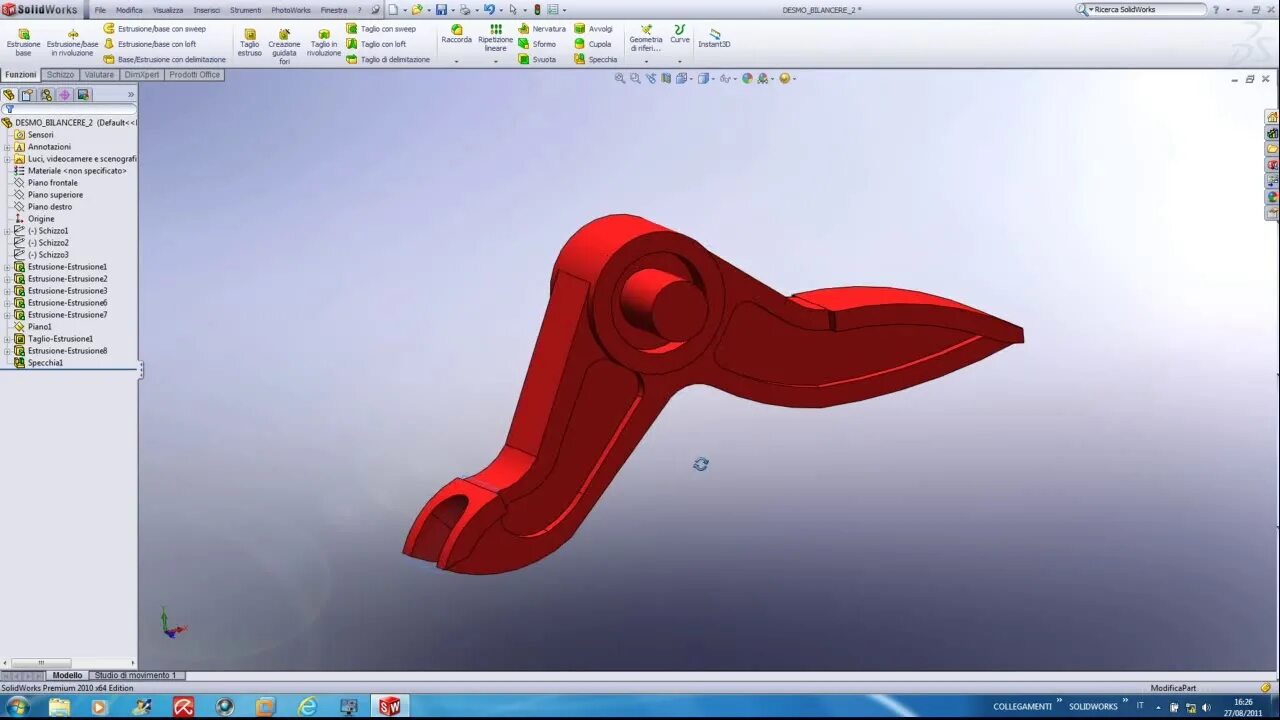Expand FeatureManager panel tabs chevron
Viewport: 1280px width, 720px height.
[x=130, y=95]
